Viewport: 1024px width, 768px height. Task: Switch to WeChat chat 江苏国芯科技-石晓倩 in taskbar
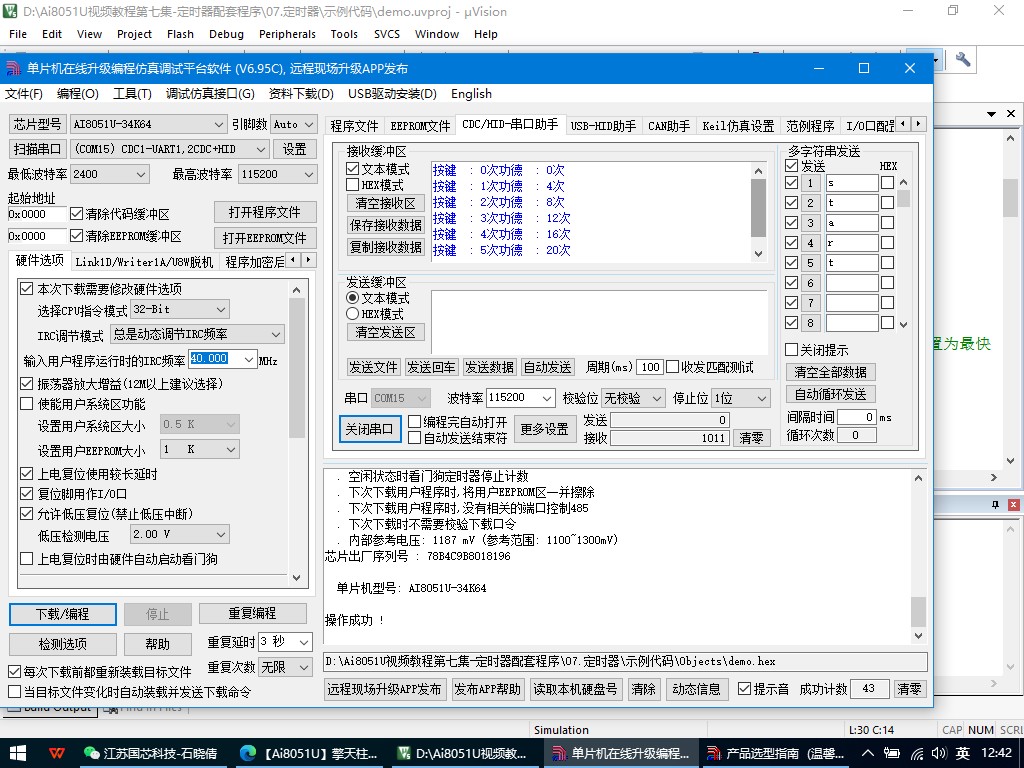tap(151, 752)
